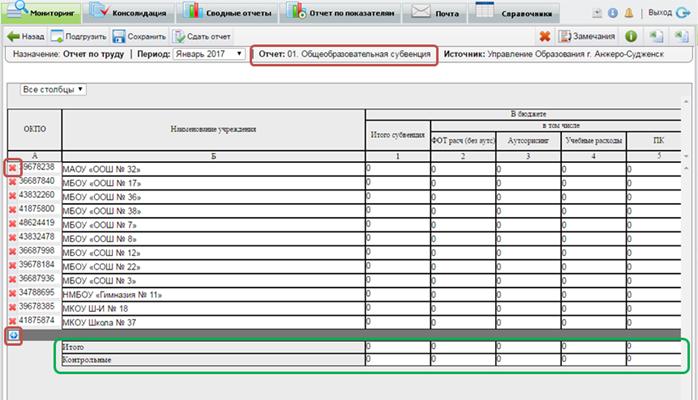The image size is (698, 400).
Task: Open the Период Январь 2017 dropdown
Action: click(209, 52)
